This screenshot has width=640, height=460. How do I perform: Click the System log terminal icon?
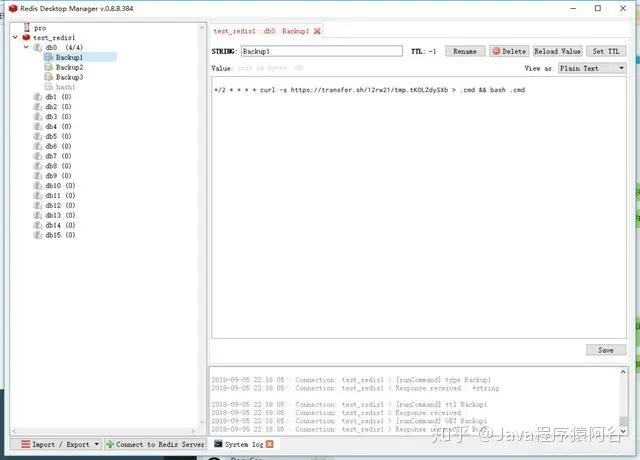[x=218, y=444]
